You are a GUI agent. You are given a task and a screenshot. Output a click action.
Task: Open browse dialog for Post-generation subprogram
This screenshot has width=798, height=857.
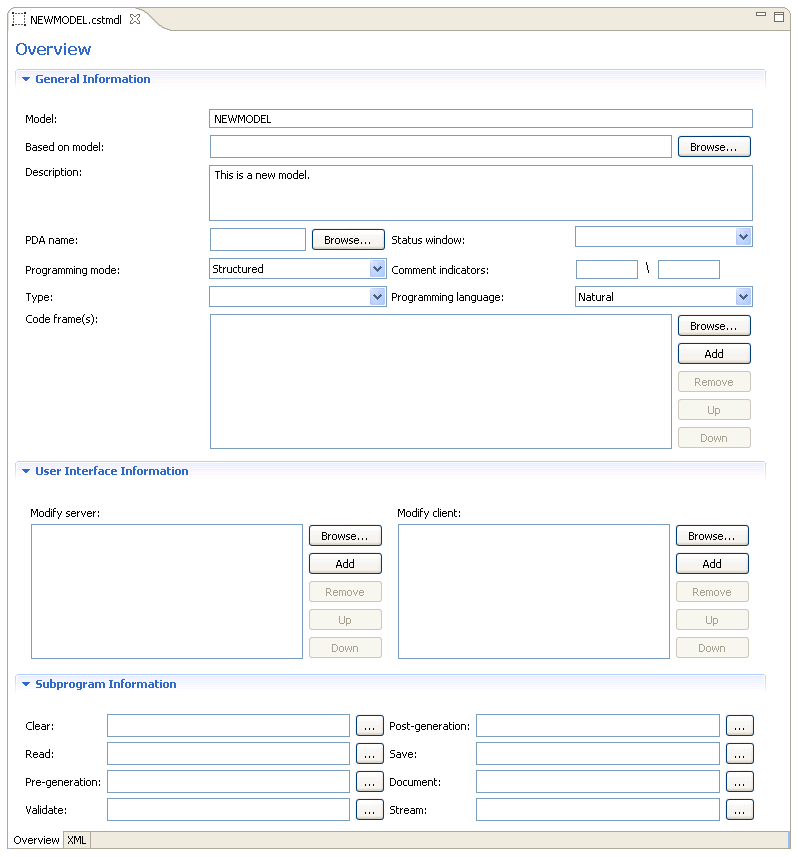pyautogui.click(x=739, y=726)
